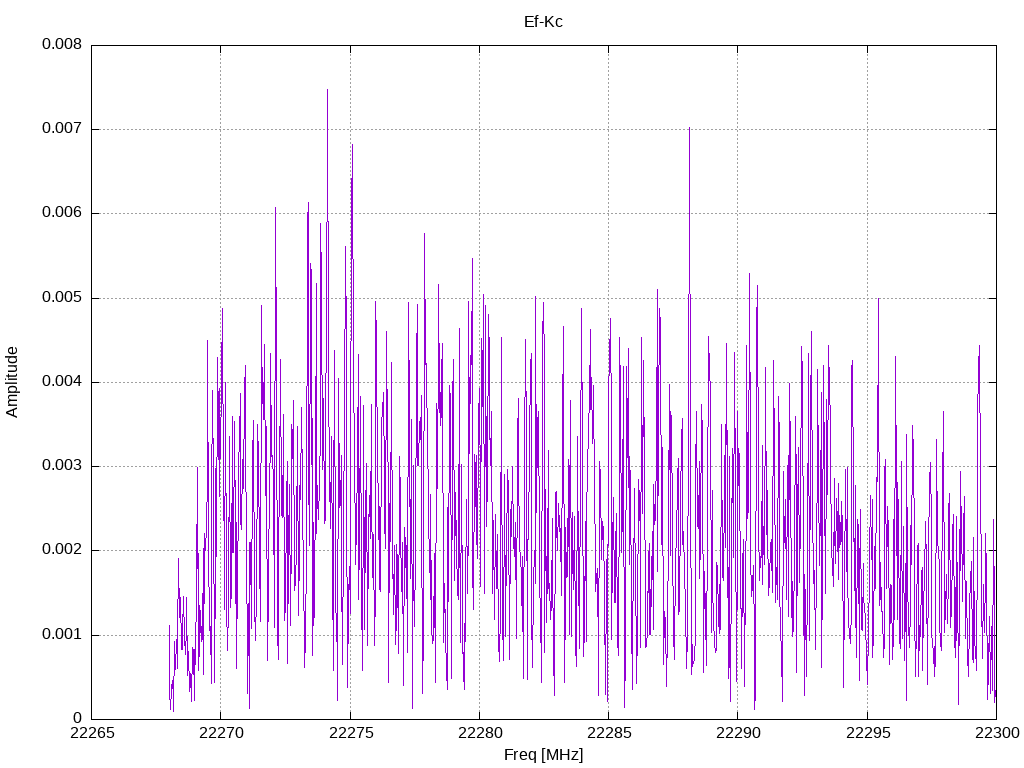Image resolution: width=1024 pixels, height=768 pixels.
Task: Click x-axis tick value 22275
Action: pyautogui.click(x=351, y=733)
